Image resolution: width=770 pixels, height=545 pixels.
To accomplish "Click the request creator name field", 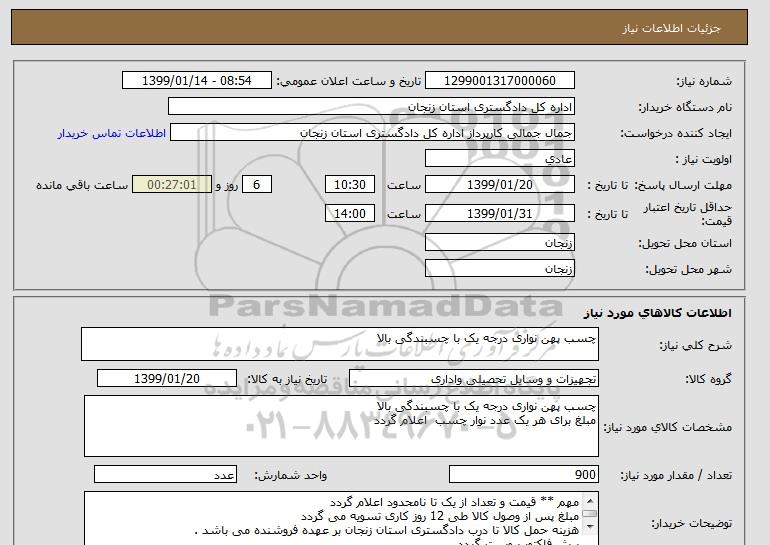I will click(x=372, y=133).
